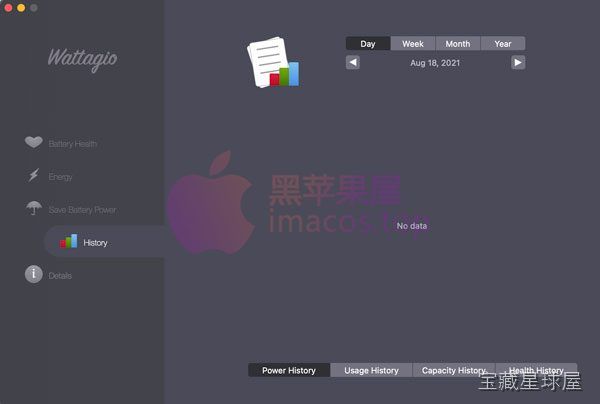
Task: Click the Wattagio logo title
Action: pyautogui.click(x=83, y=59)
